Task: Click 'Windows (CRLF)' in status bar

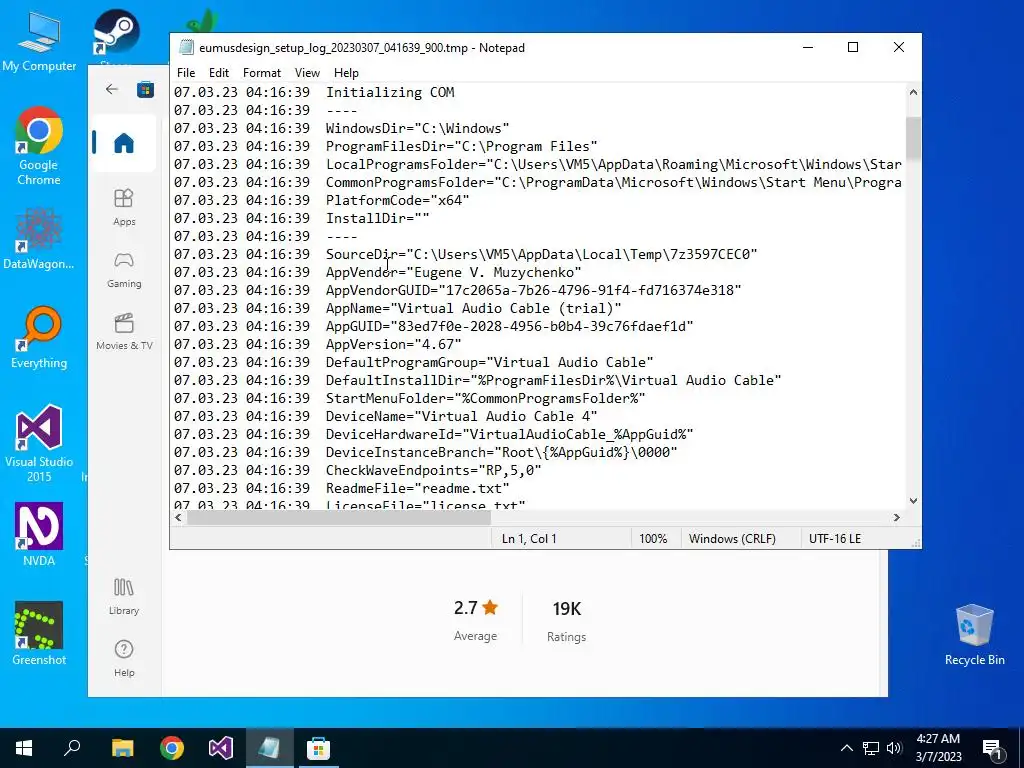Action: pyautogui.click(x=732, y=539)
